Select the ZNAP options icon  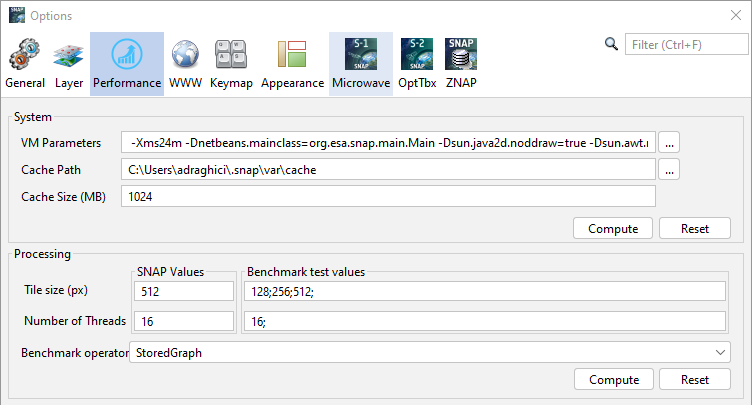point(461,64)
